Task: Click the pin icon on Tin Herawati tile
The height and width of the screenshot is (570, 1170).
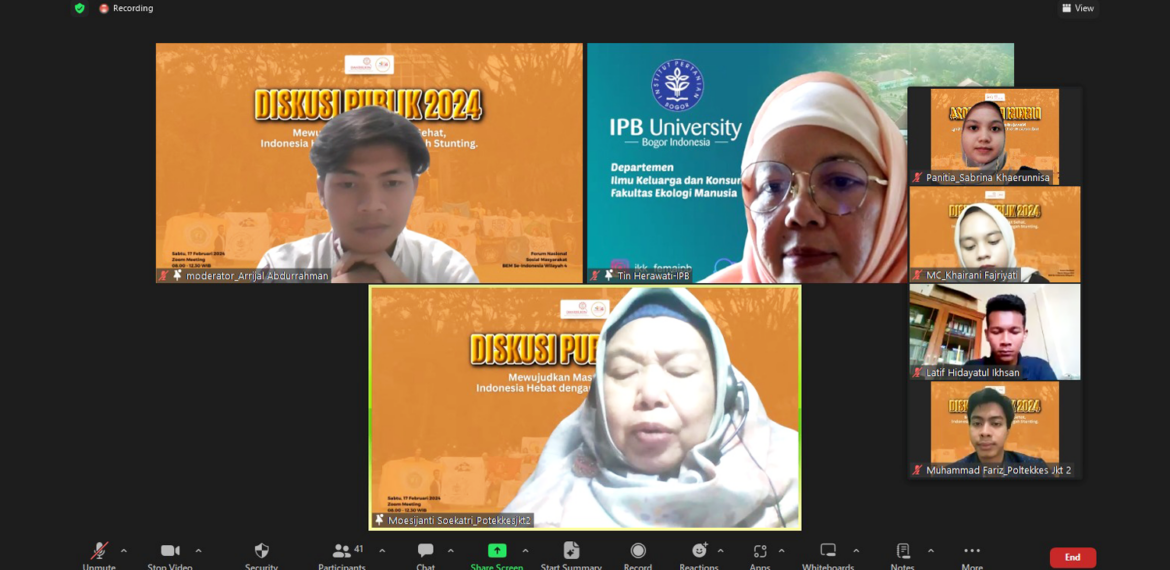Action: coord(609,275)
